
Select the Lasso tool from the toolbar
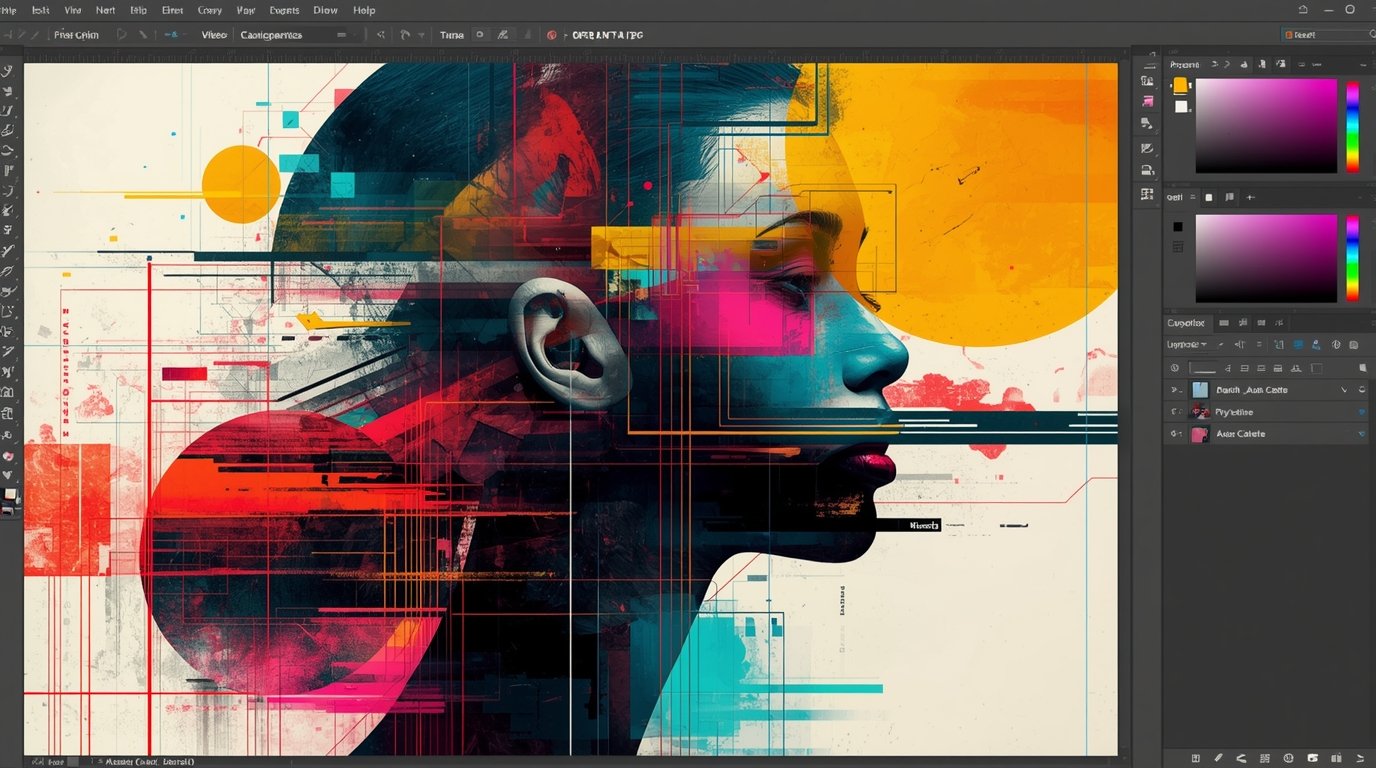coord(8,110)
